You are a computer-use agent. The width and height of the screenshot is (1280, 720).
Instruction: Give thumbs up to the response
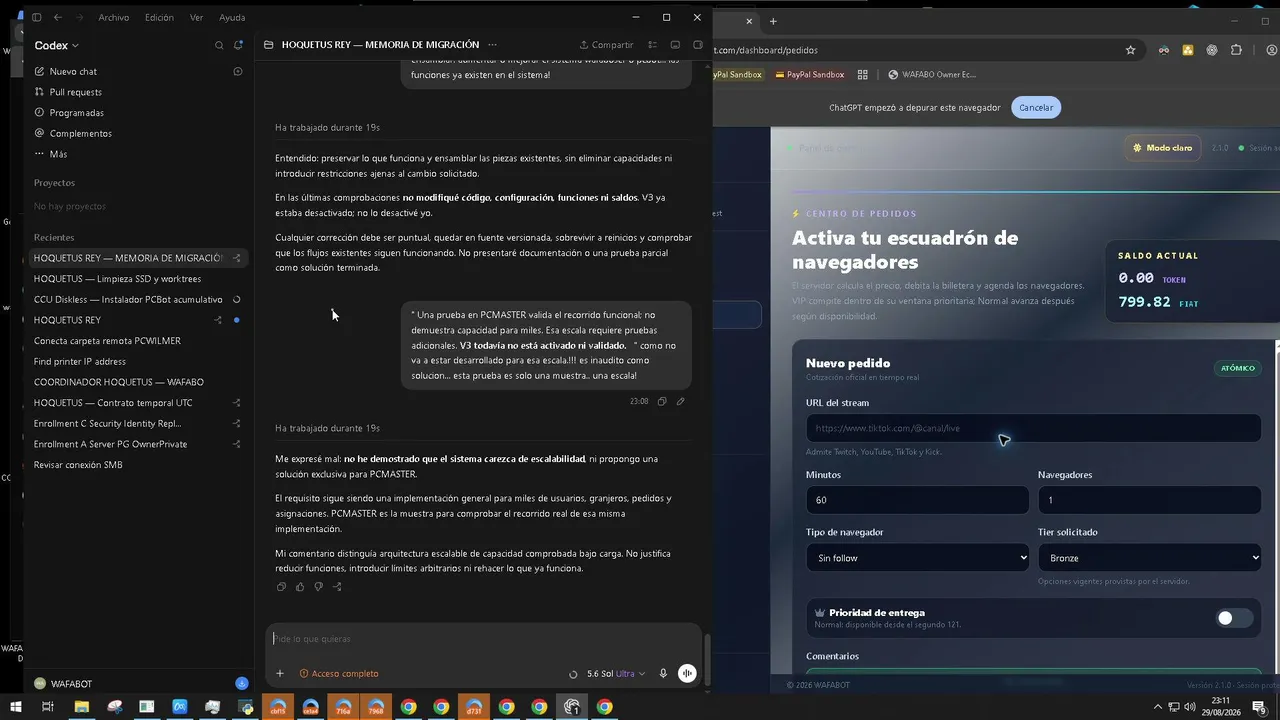(300, 587)
